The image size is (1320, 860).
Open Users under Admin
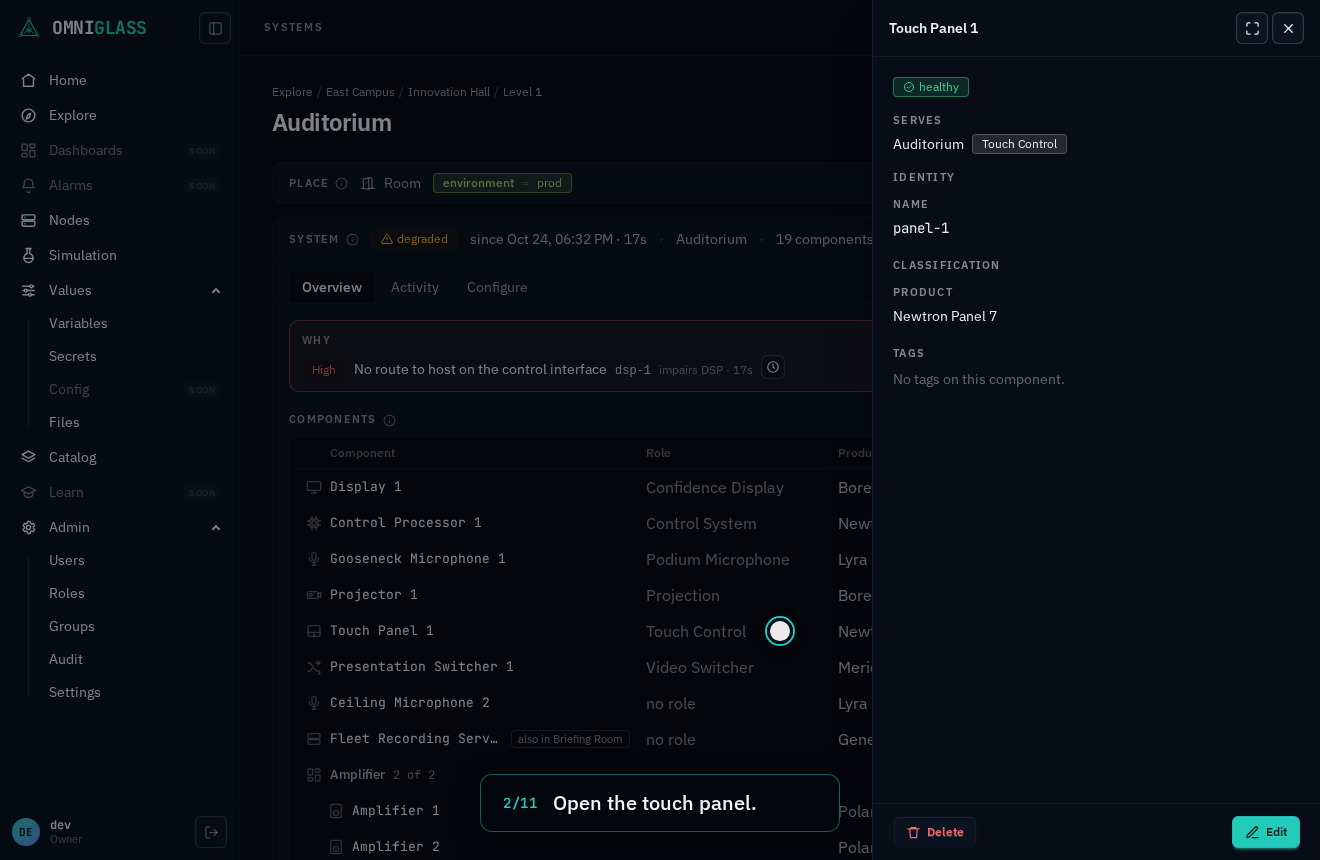[67, 560]
